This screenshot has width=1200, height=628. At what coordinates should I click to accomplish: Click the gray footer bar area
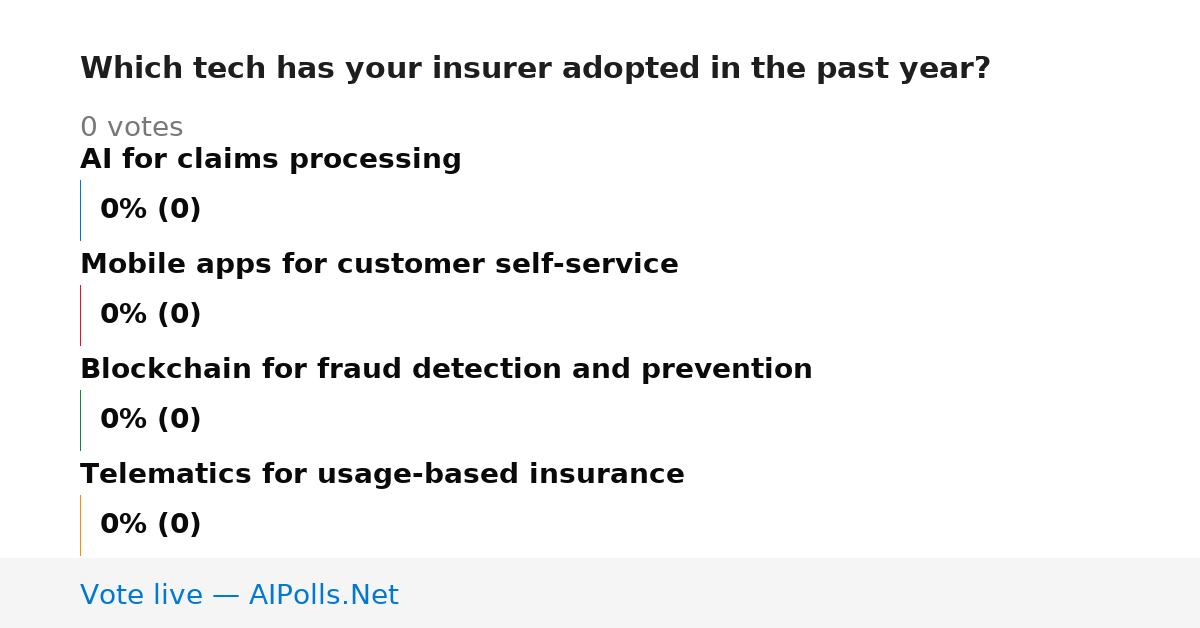point(600,593)
